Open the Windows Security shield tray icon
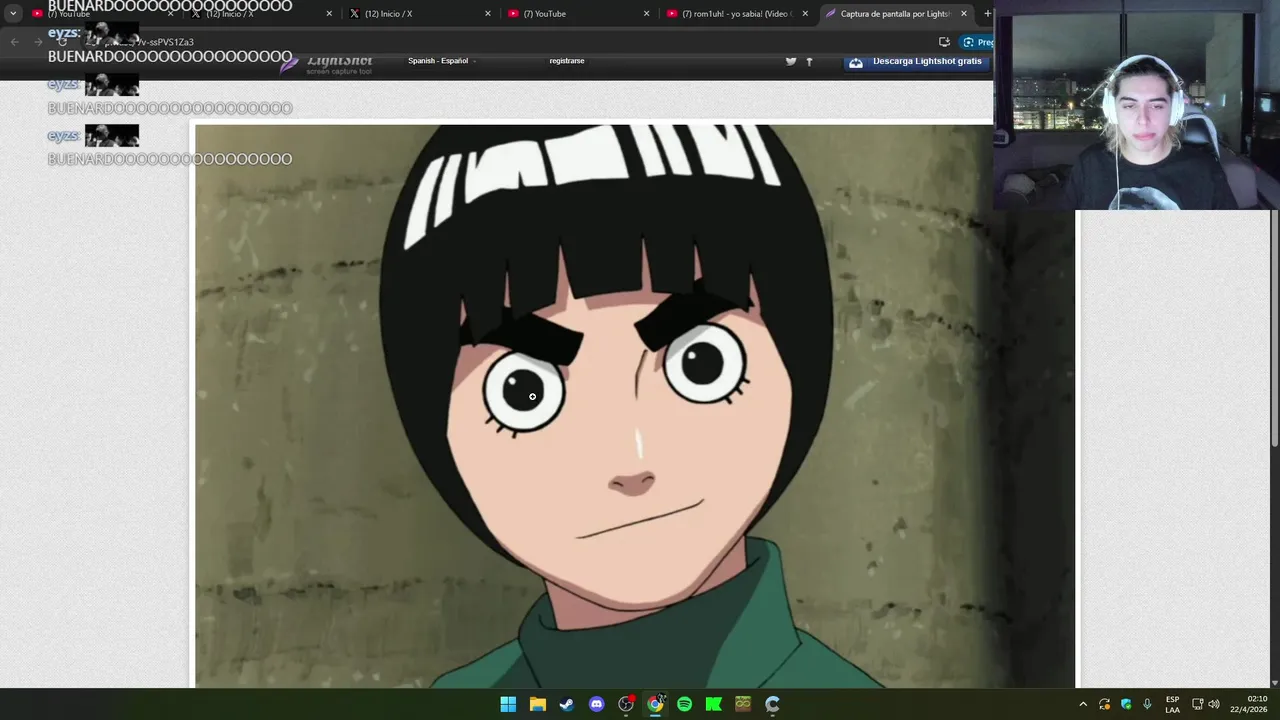 1126,704
